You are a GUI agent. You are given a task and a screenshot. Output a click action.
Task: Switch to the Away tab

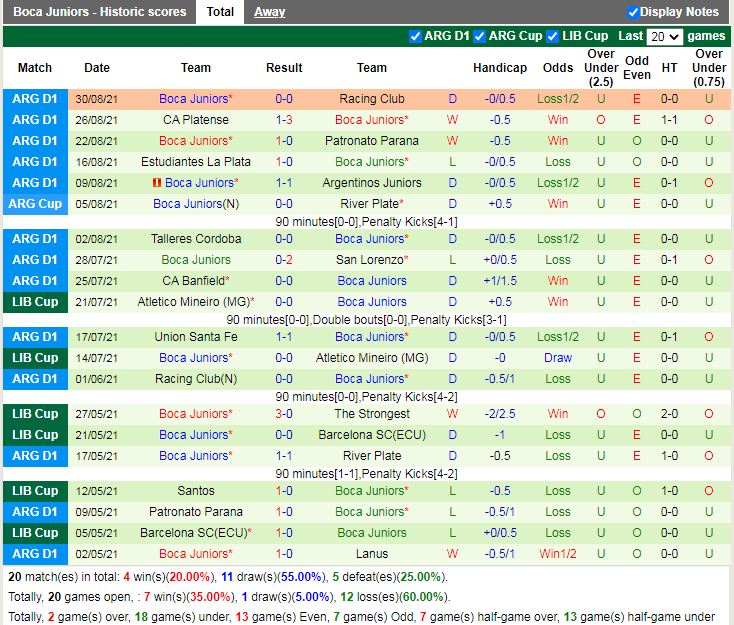tap(269, 12)
